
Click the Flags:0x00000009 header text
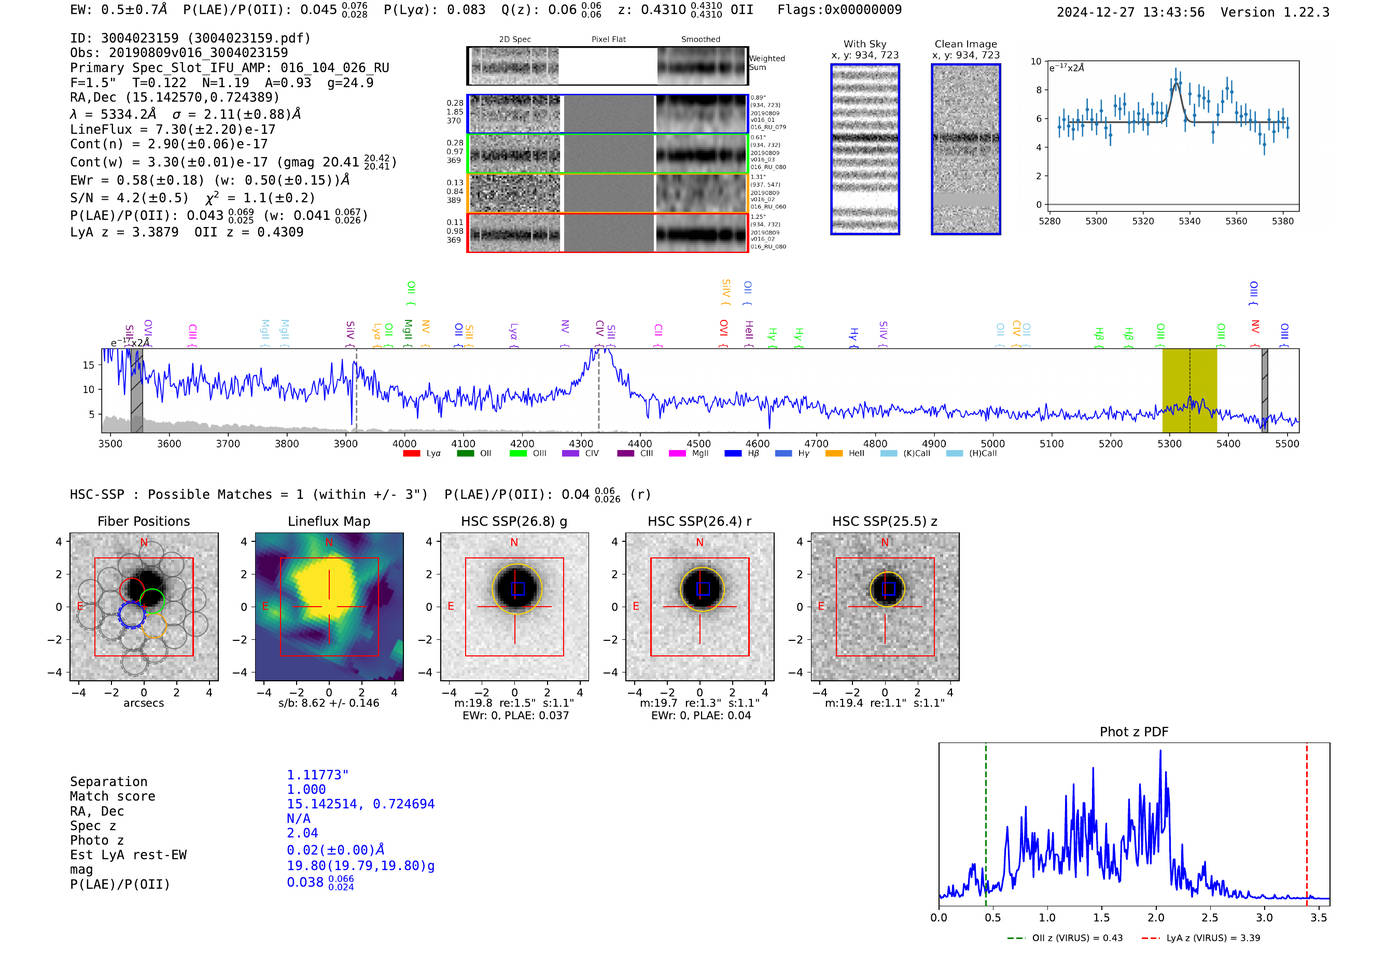pyautogui.click(x=839, y=10)
